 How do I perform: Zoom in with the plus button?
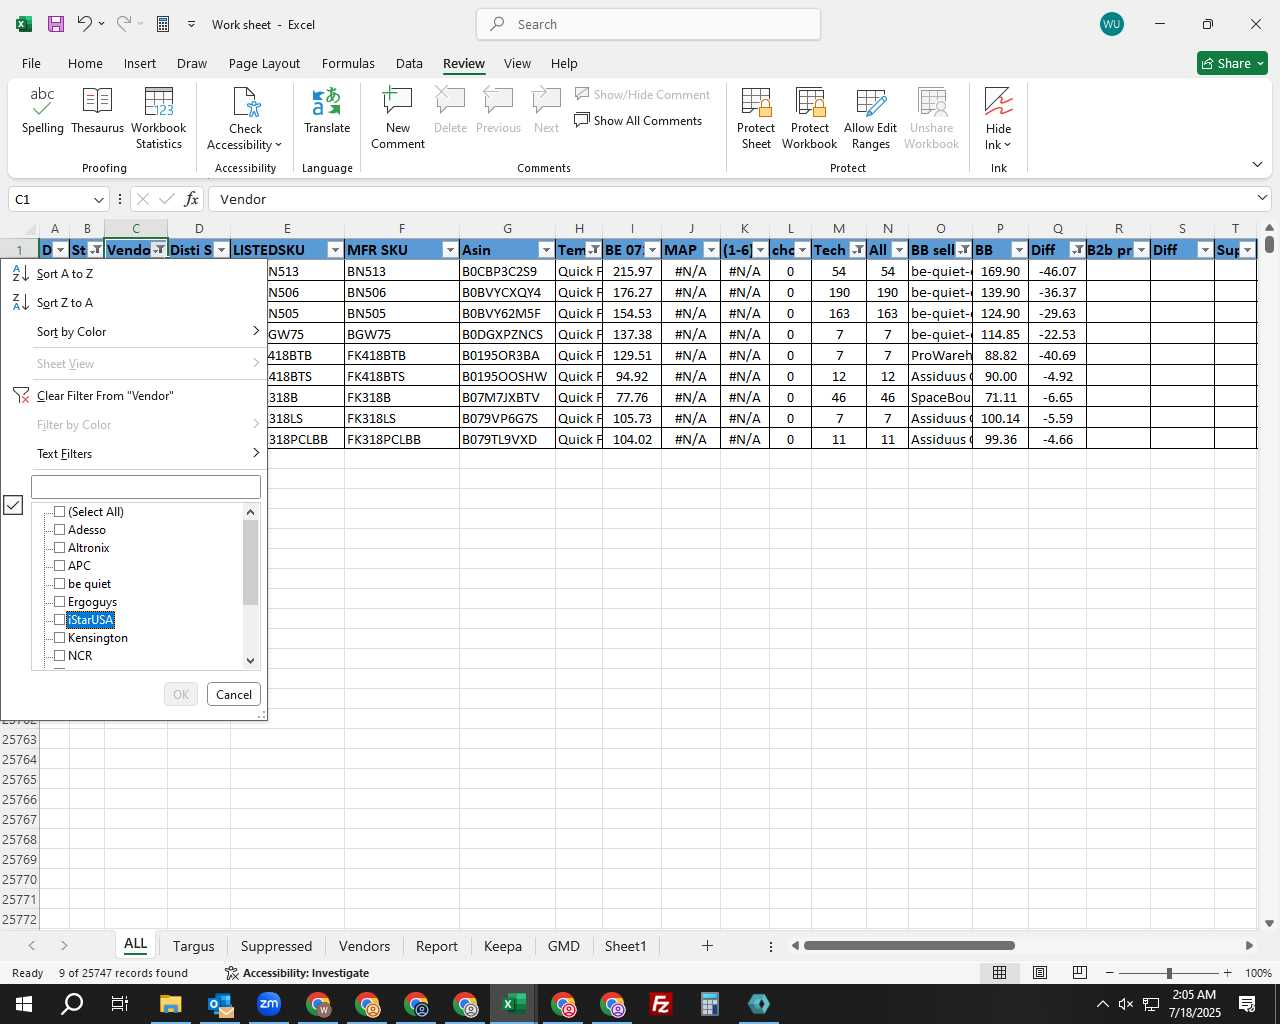pyautogui.click(x=1227, y=973)
